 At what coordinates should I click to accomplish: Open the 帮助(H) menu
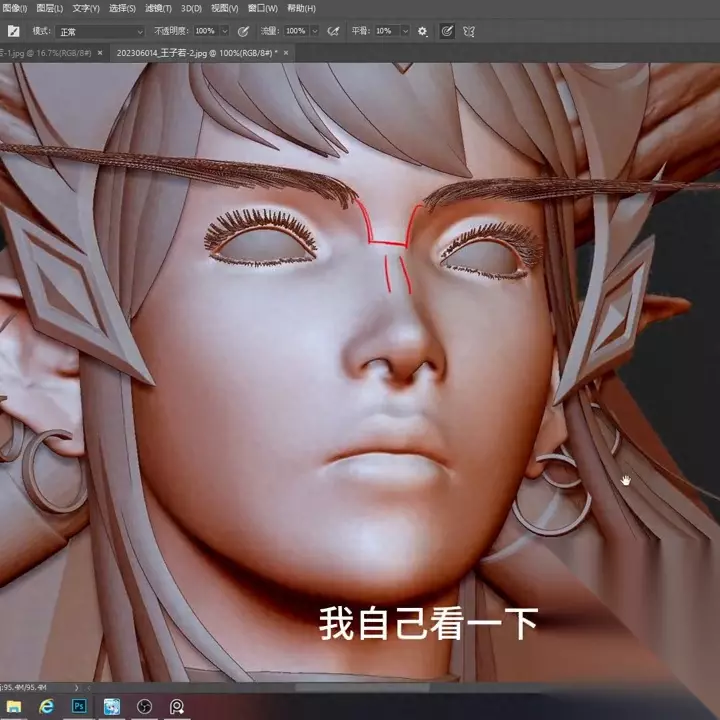pyautogui.click(x=301, y=8)
